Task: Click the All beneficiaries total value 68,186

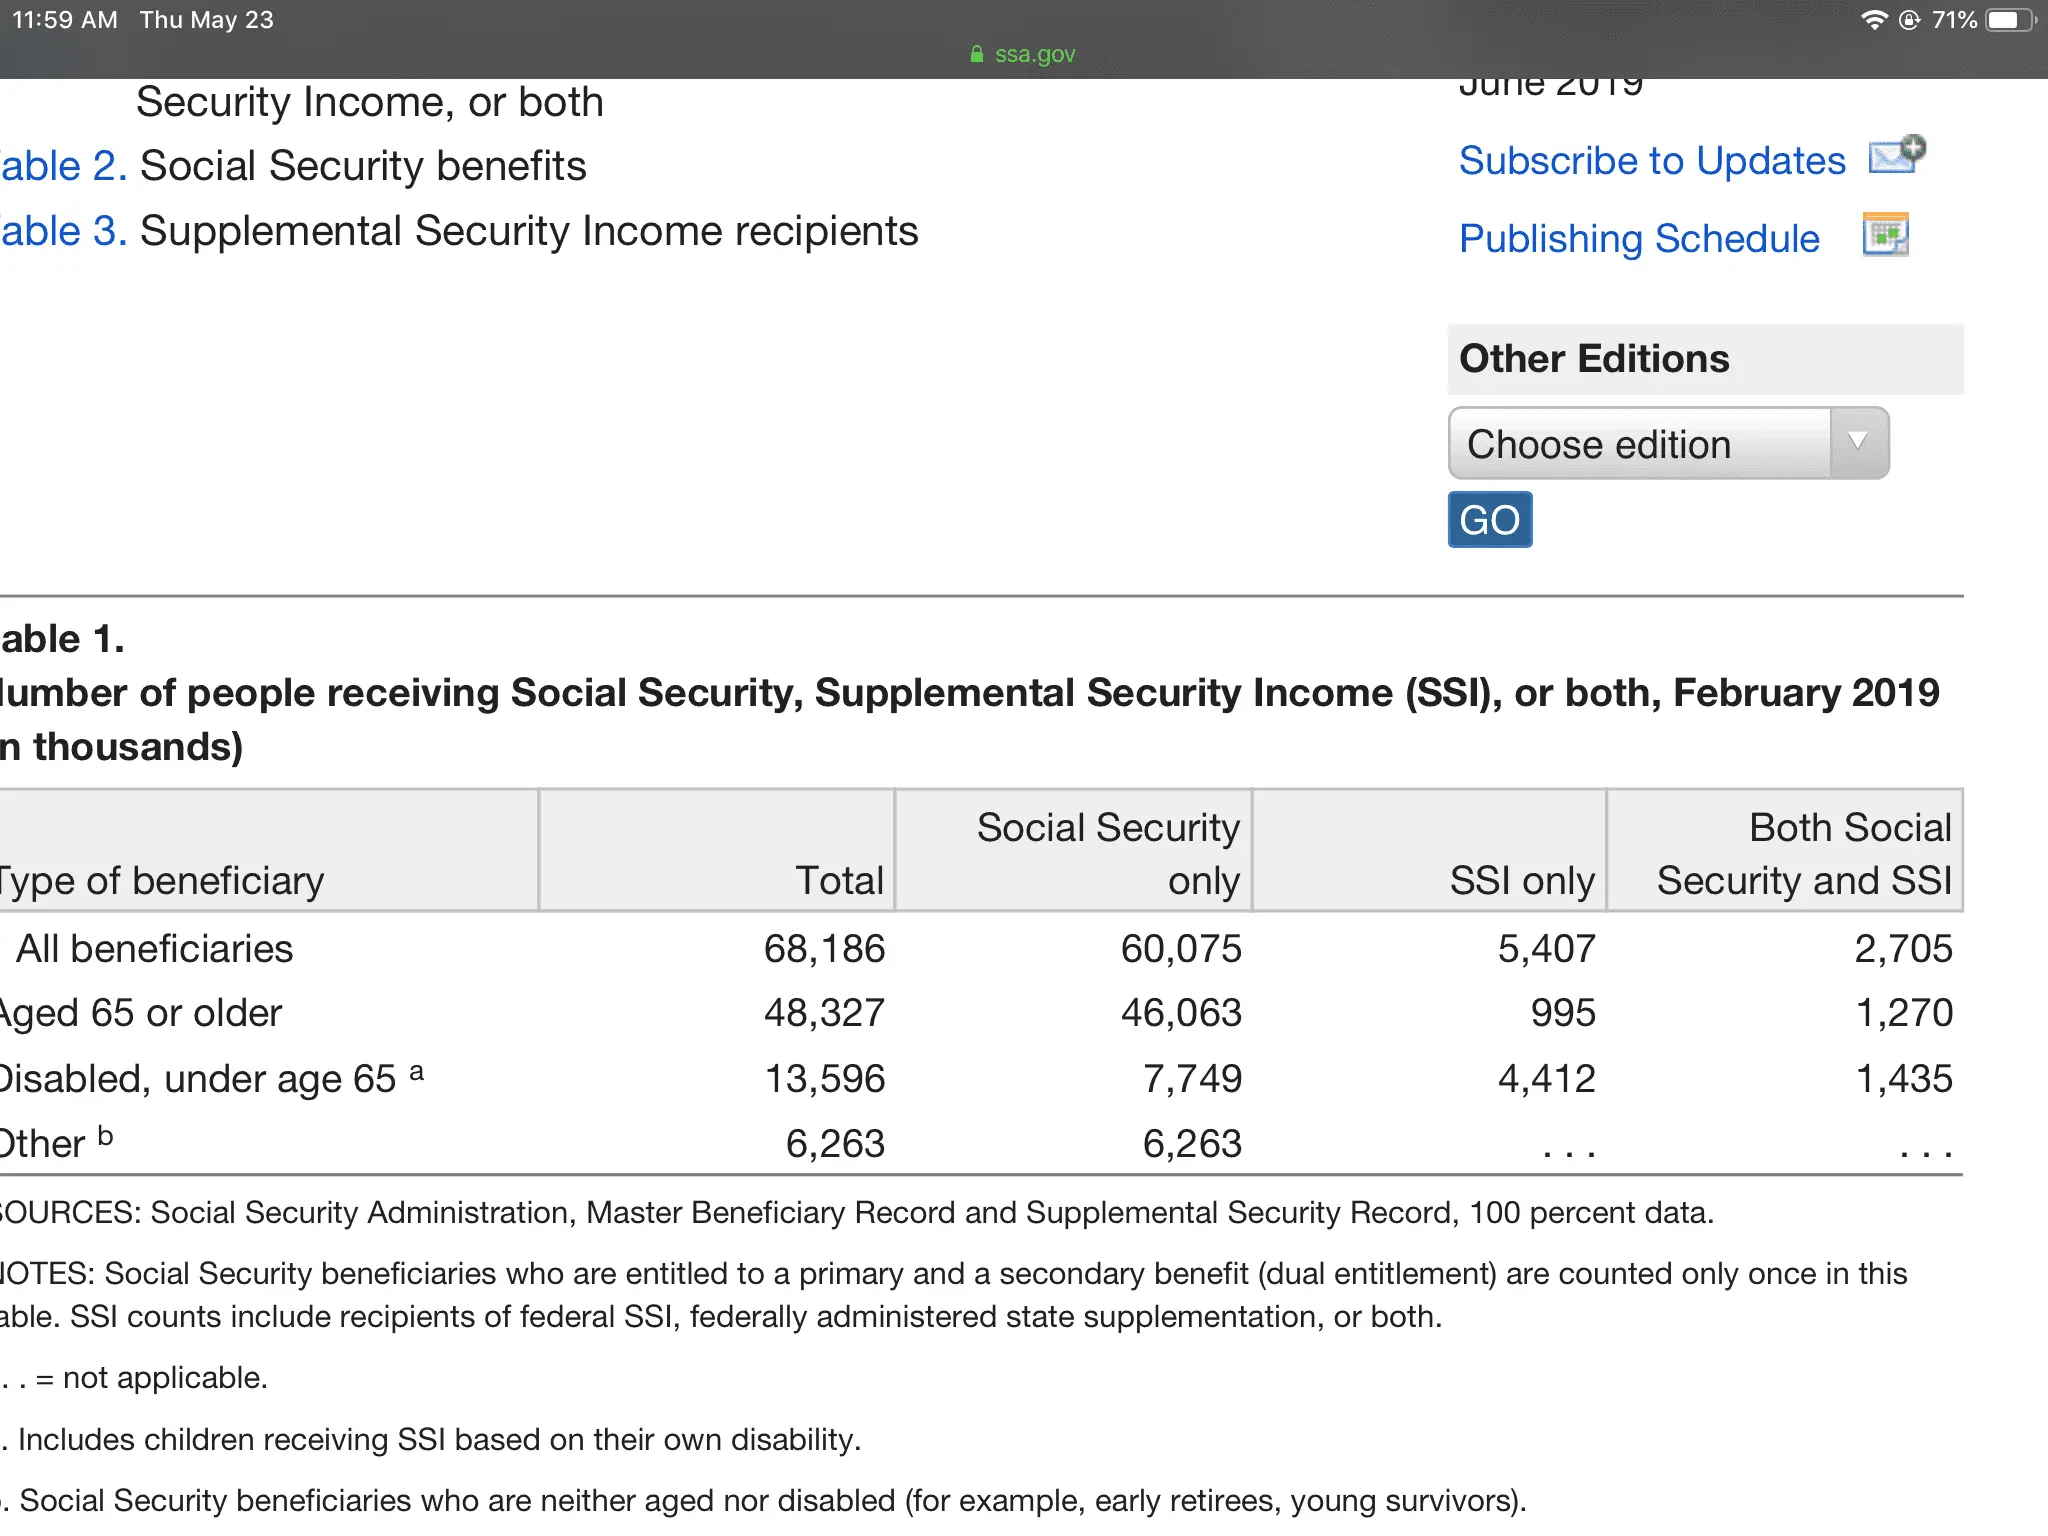Action: pos(824,948)
